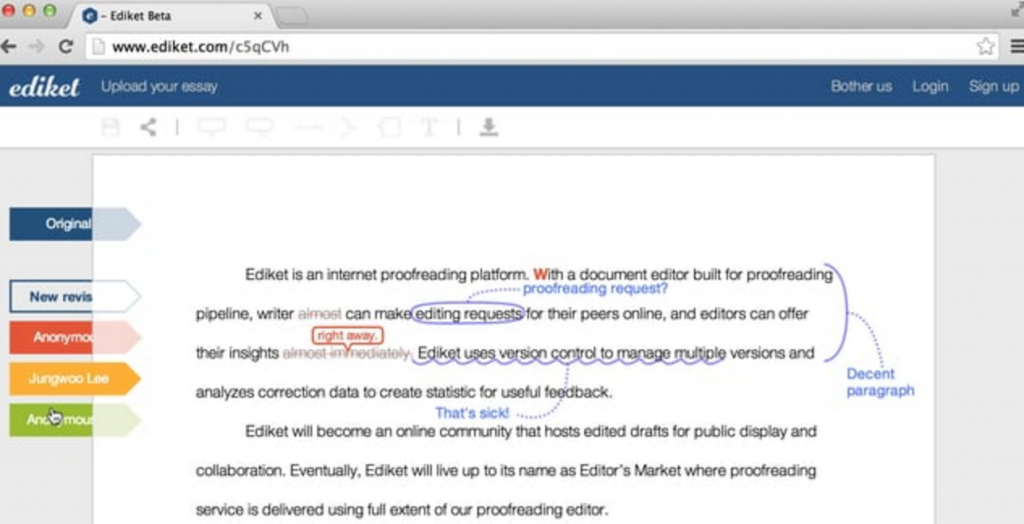Image resolution: width=1024 pixels, height=524 pixels.
Task: Select the speech bubble comment tool
Action: tap(212, 127)
